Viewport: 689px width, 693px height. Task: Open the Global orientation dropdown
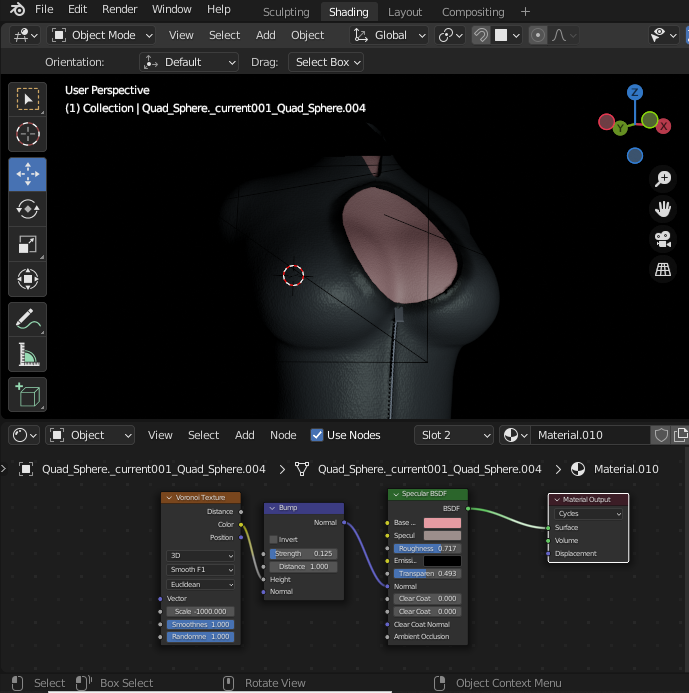389,35
